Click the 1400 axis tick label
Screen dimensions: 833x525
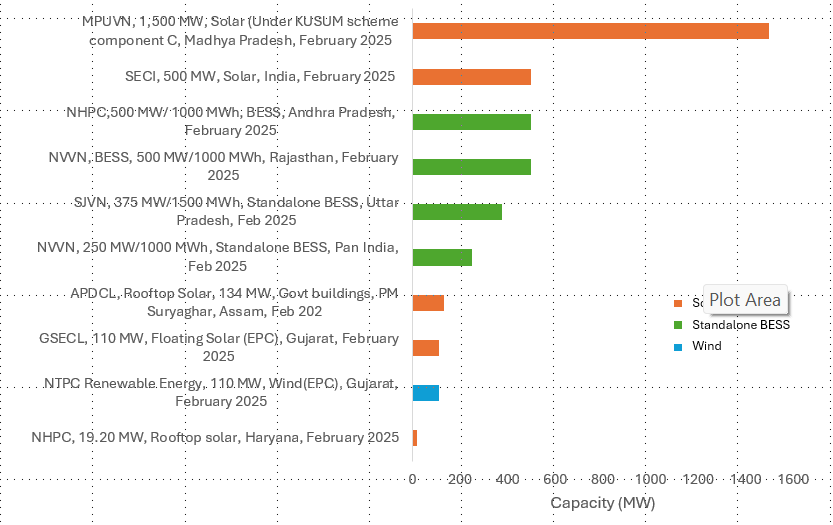(746, 479)
